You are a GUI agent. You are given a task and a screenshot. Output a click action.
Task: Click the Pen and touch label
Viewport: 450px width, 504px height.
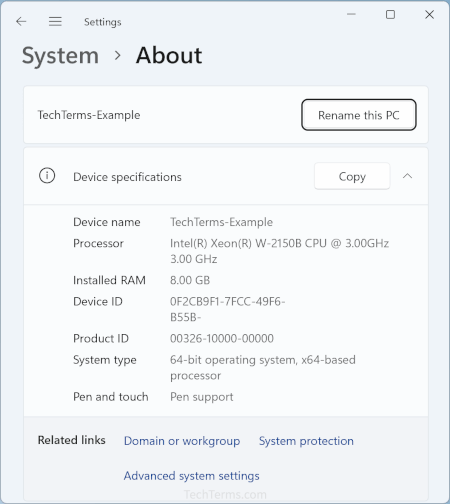pos(111,397)
